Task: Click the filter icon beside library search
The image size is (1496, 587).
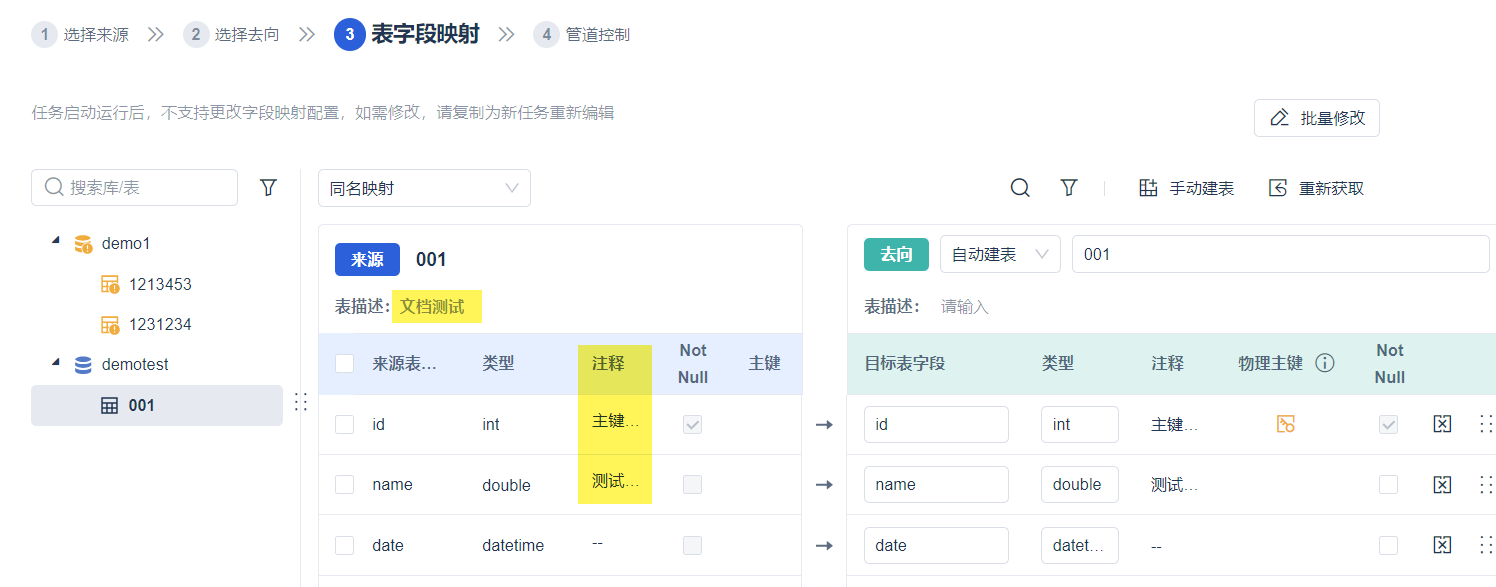Action: [x=268, y=187]
